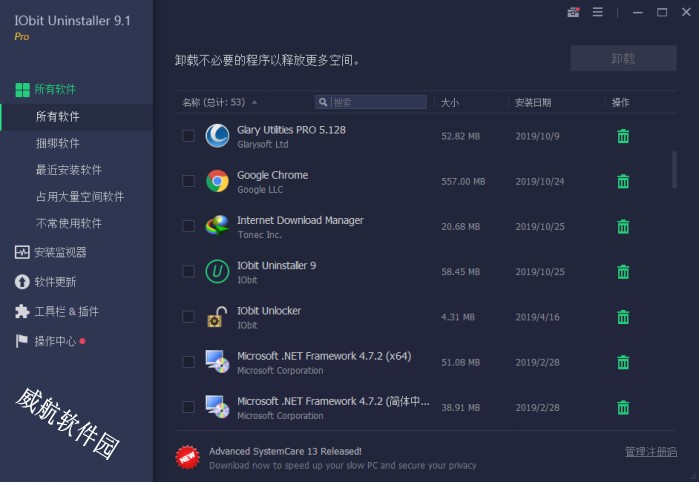Click .NET Framework 4.7.2 (x64) installer icon
Screen dimensions: 699x482
[217, 362]
